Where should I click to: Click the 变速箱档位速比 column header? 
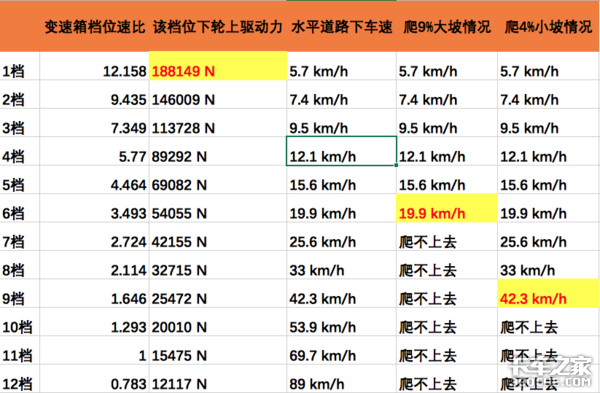tap(94, 27)
